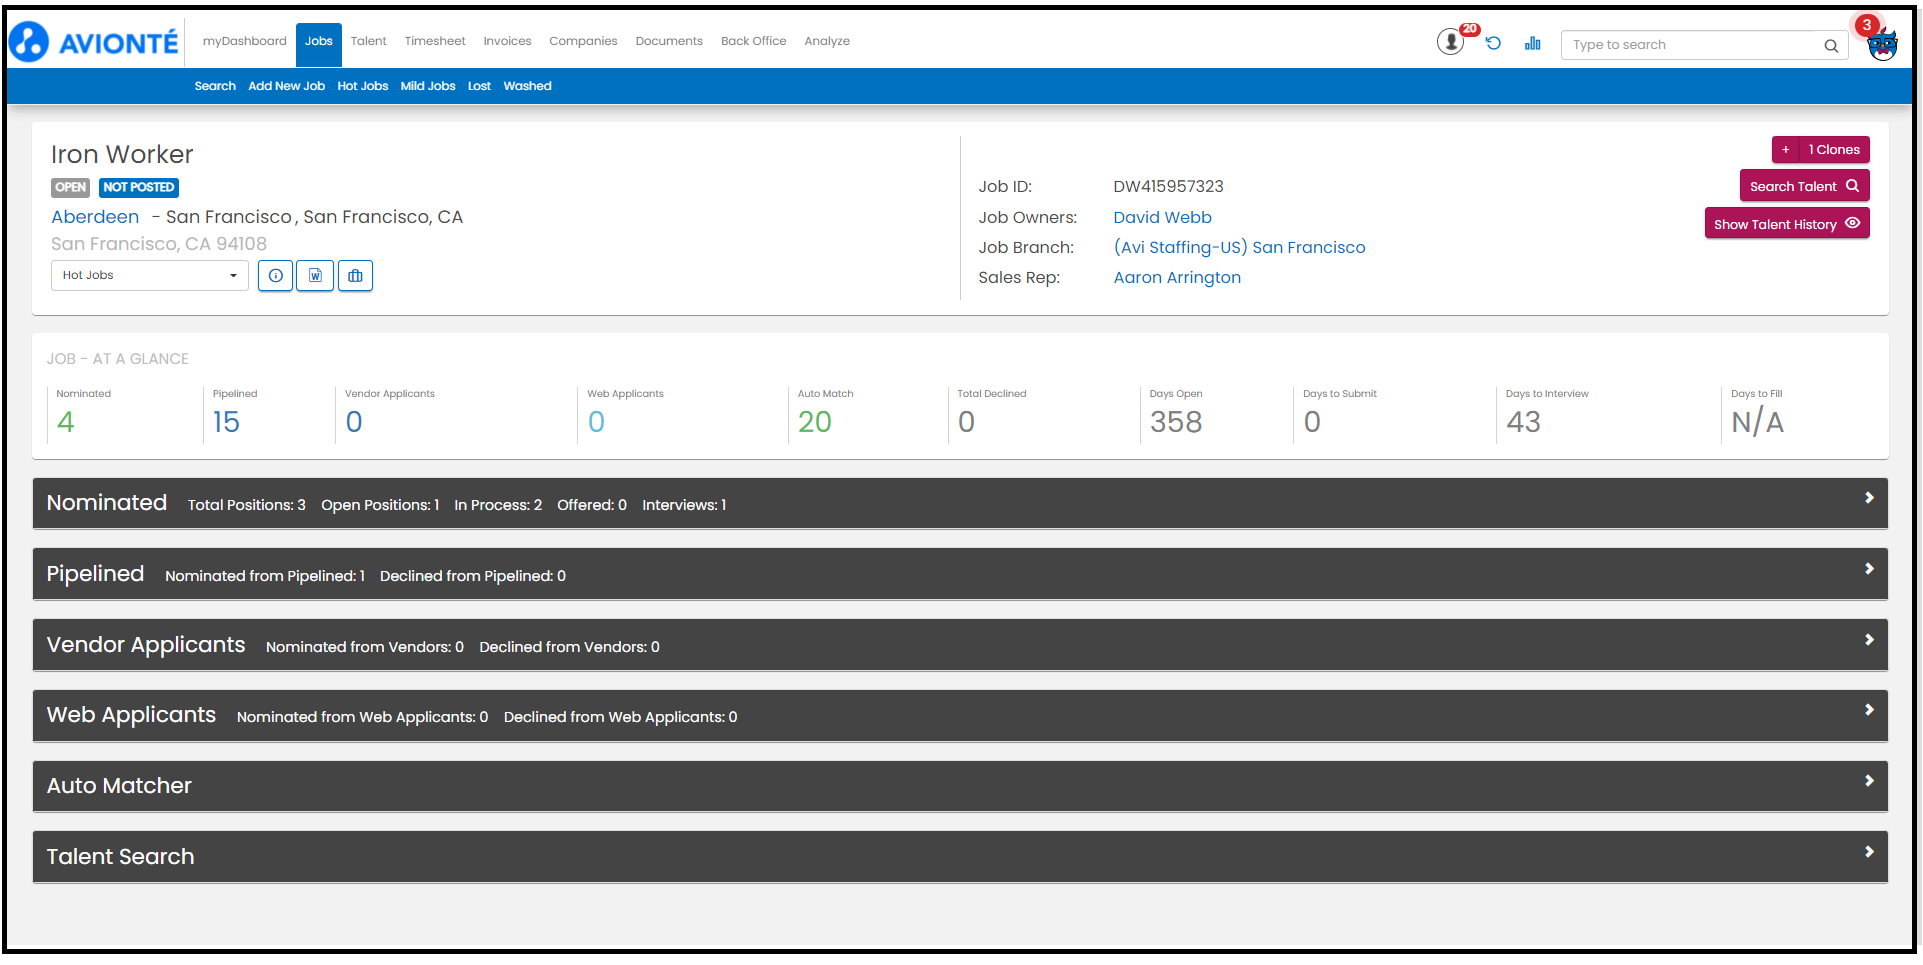Open the Documents tab

click(x=669, y=41)
